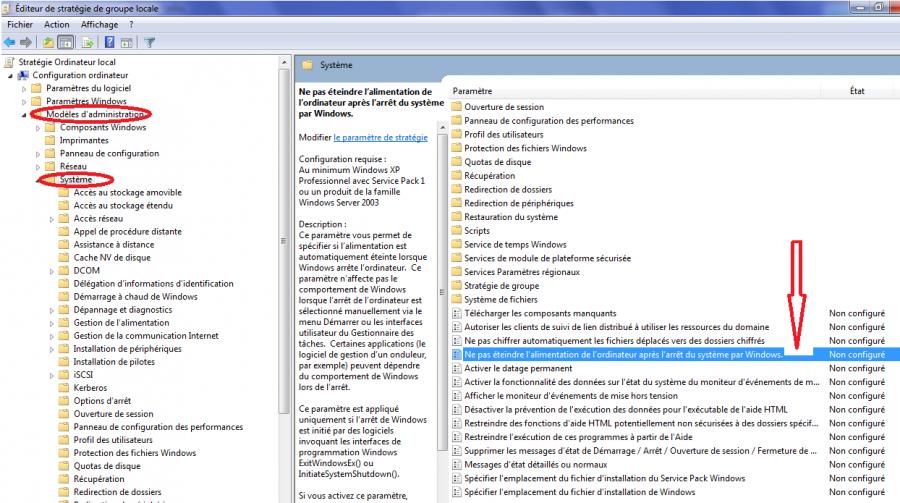This screenshot has height=503, width=900.
Task: Click the policy icon beside Afficher le moniteur d'événements
Action: coord(457,396)
